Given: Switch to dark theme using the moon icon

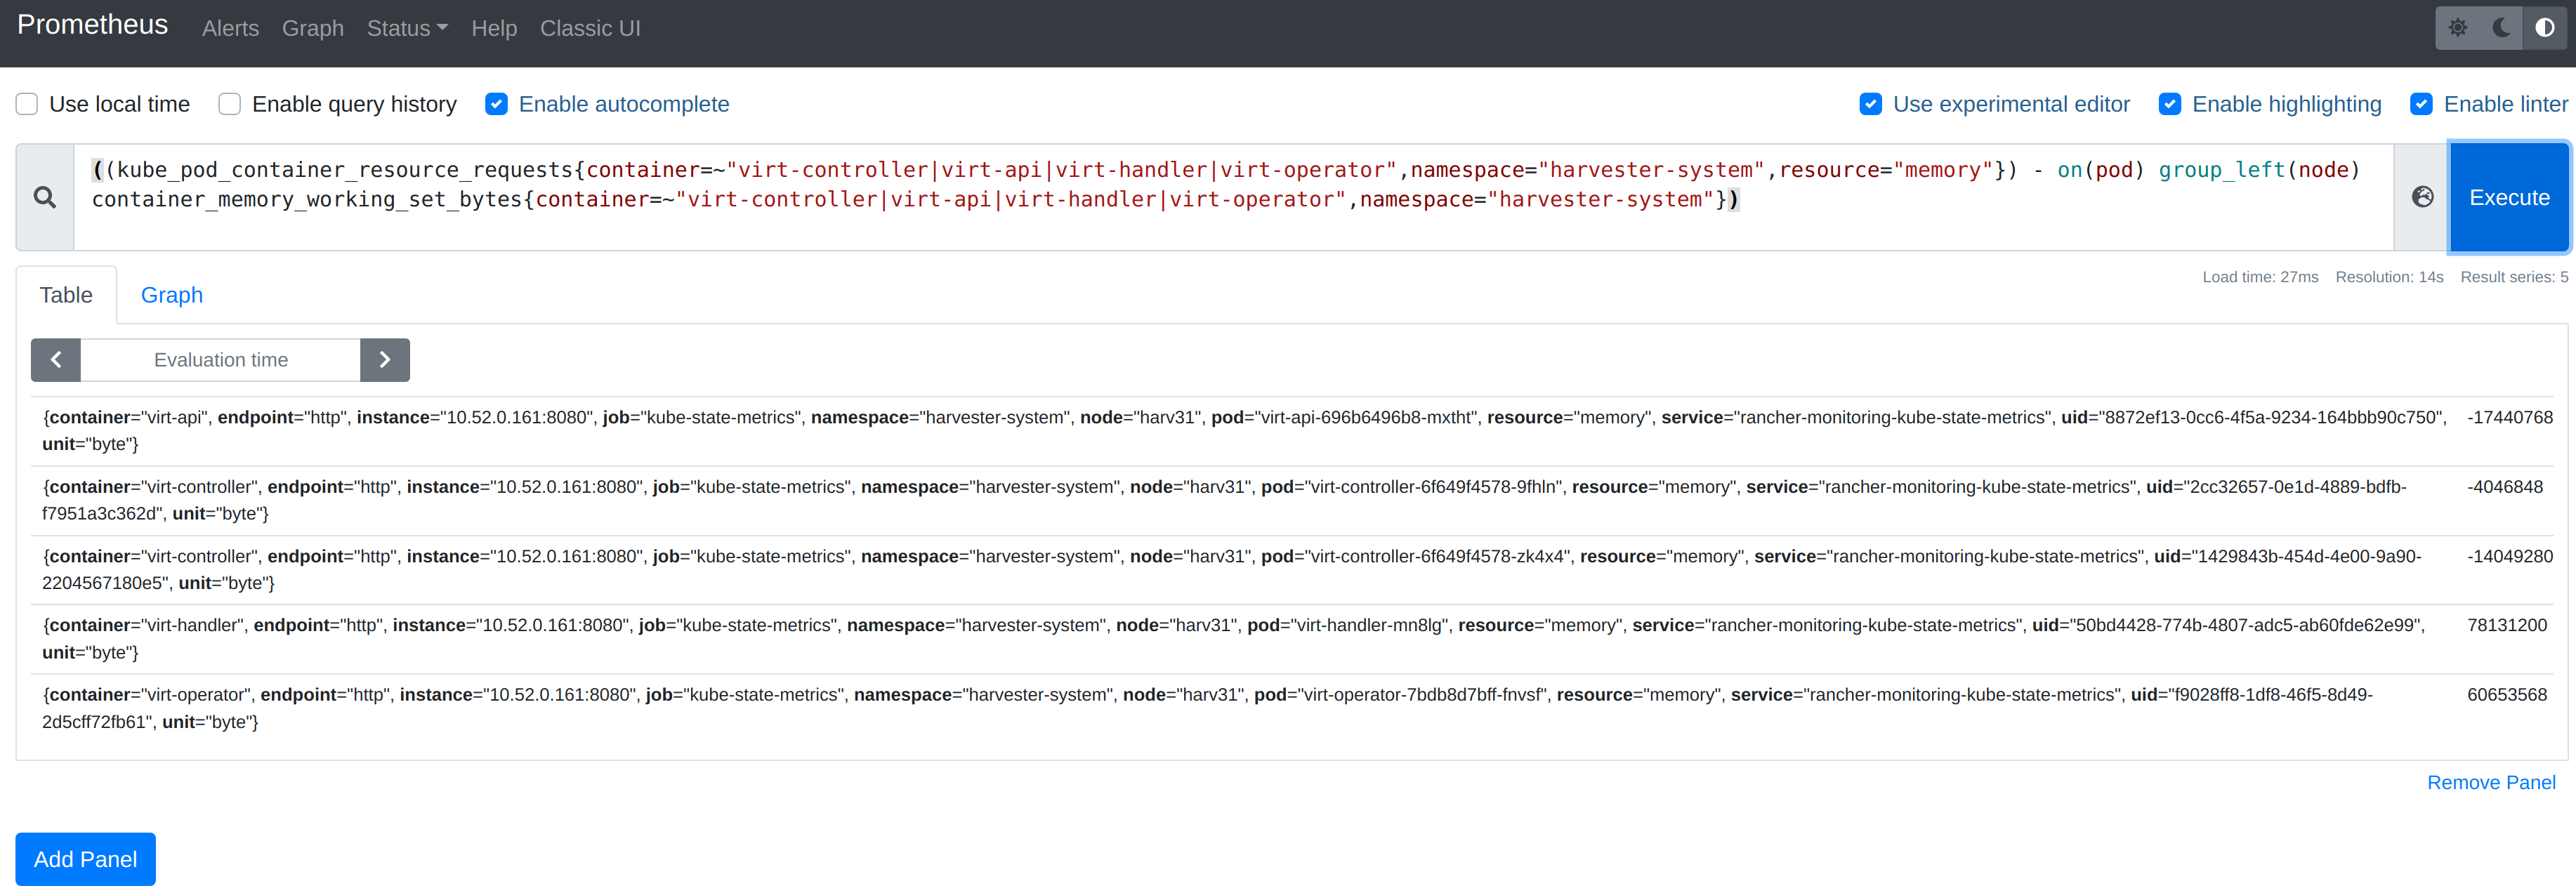Looking at the screenshot, I should [2500, 27].
